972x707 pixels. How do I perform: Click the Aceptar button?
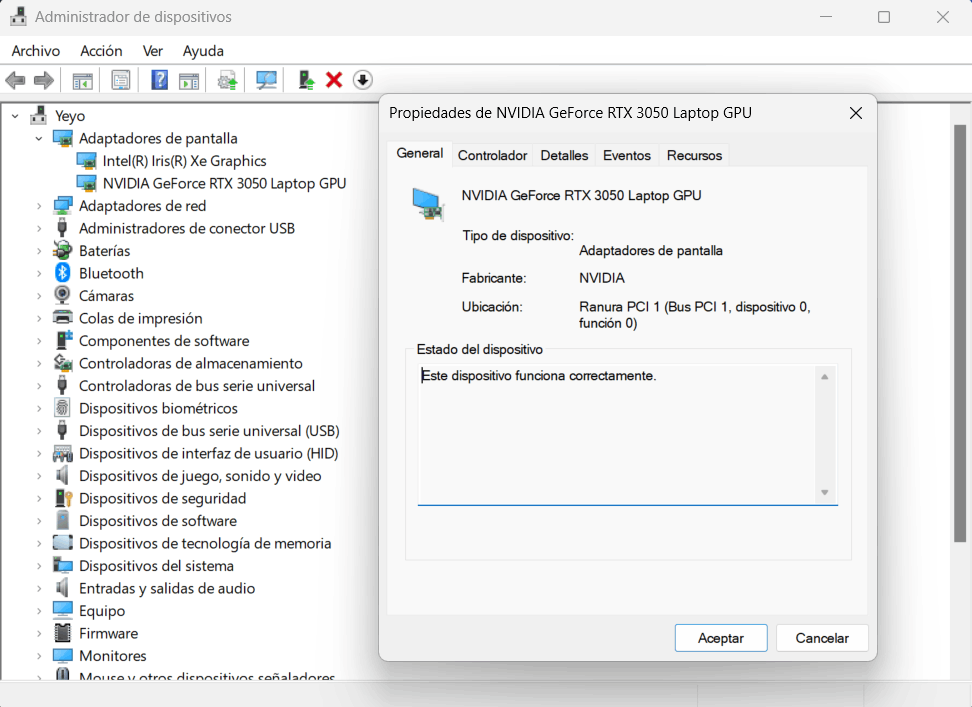pos(721,638)
